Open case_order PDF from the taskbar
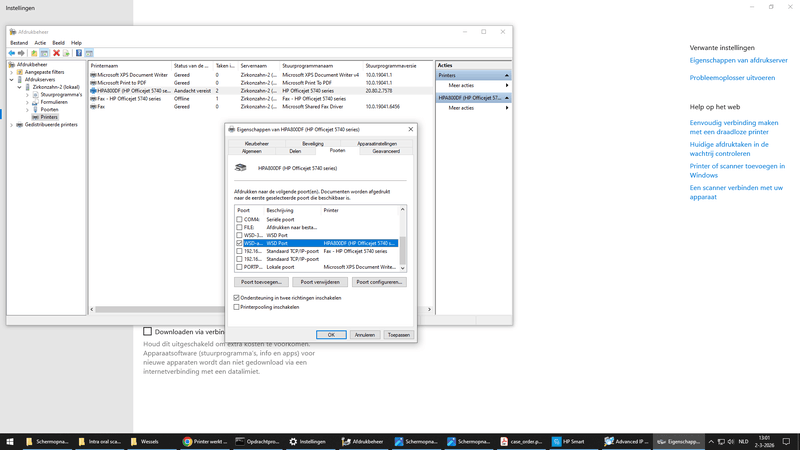This screenshot has height=450, width=800. coord(521,441)
